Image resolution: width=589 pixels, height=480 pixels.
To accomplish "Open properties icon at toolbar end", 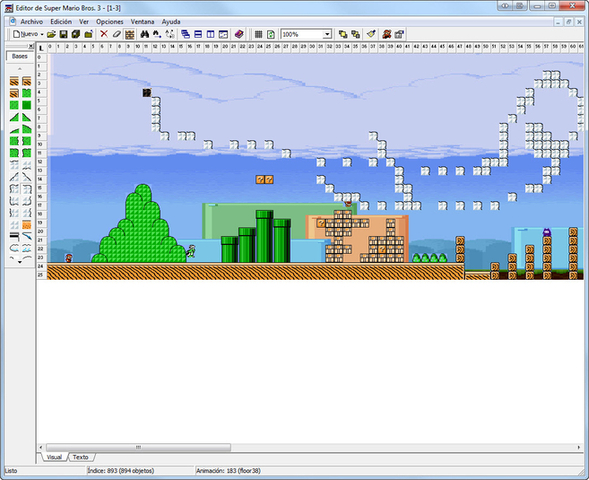I will pyautogui.click(x=399, y=34).
